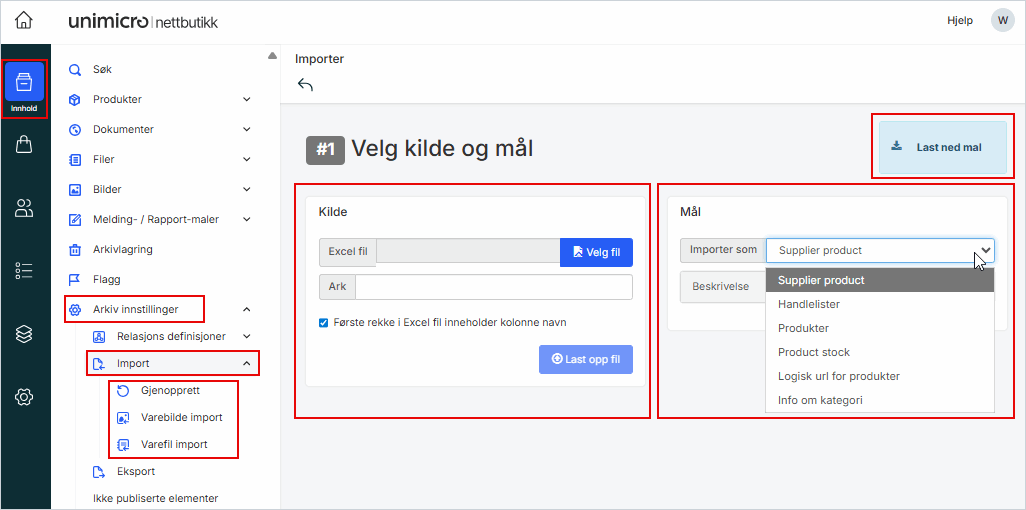Open the customers people icon in rail

(x=24, y=208)
